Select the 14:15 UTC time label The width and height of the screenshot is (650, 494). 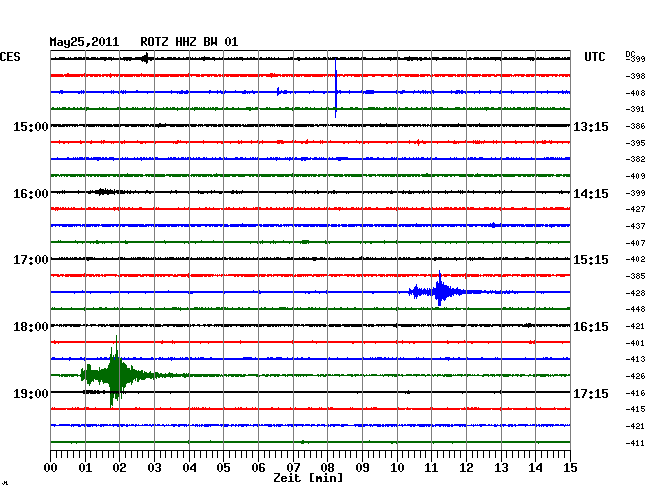tap(591, 194)
